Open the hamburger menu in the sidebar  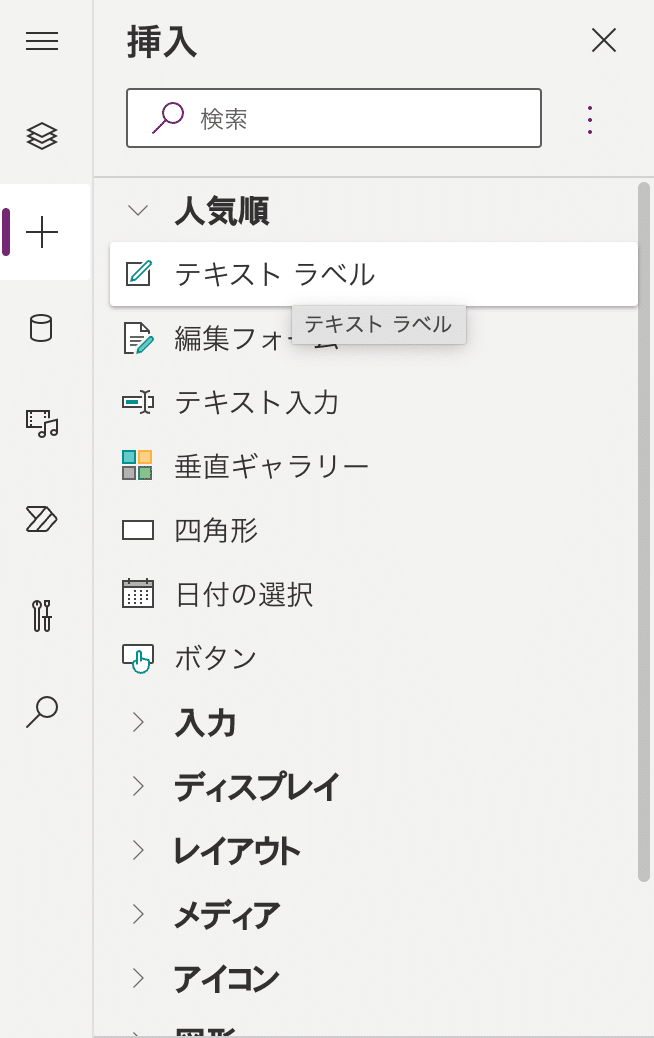tap(42, 41)
